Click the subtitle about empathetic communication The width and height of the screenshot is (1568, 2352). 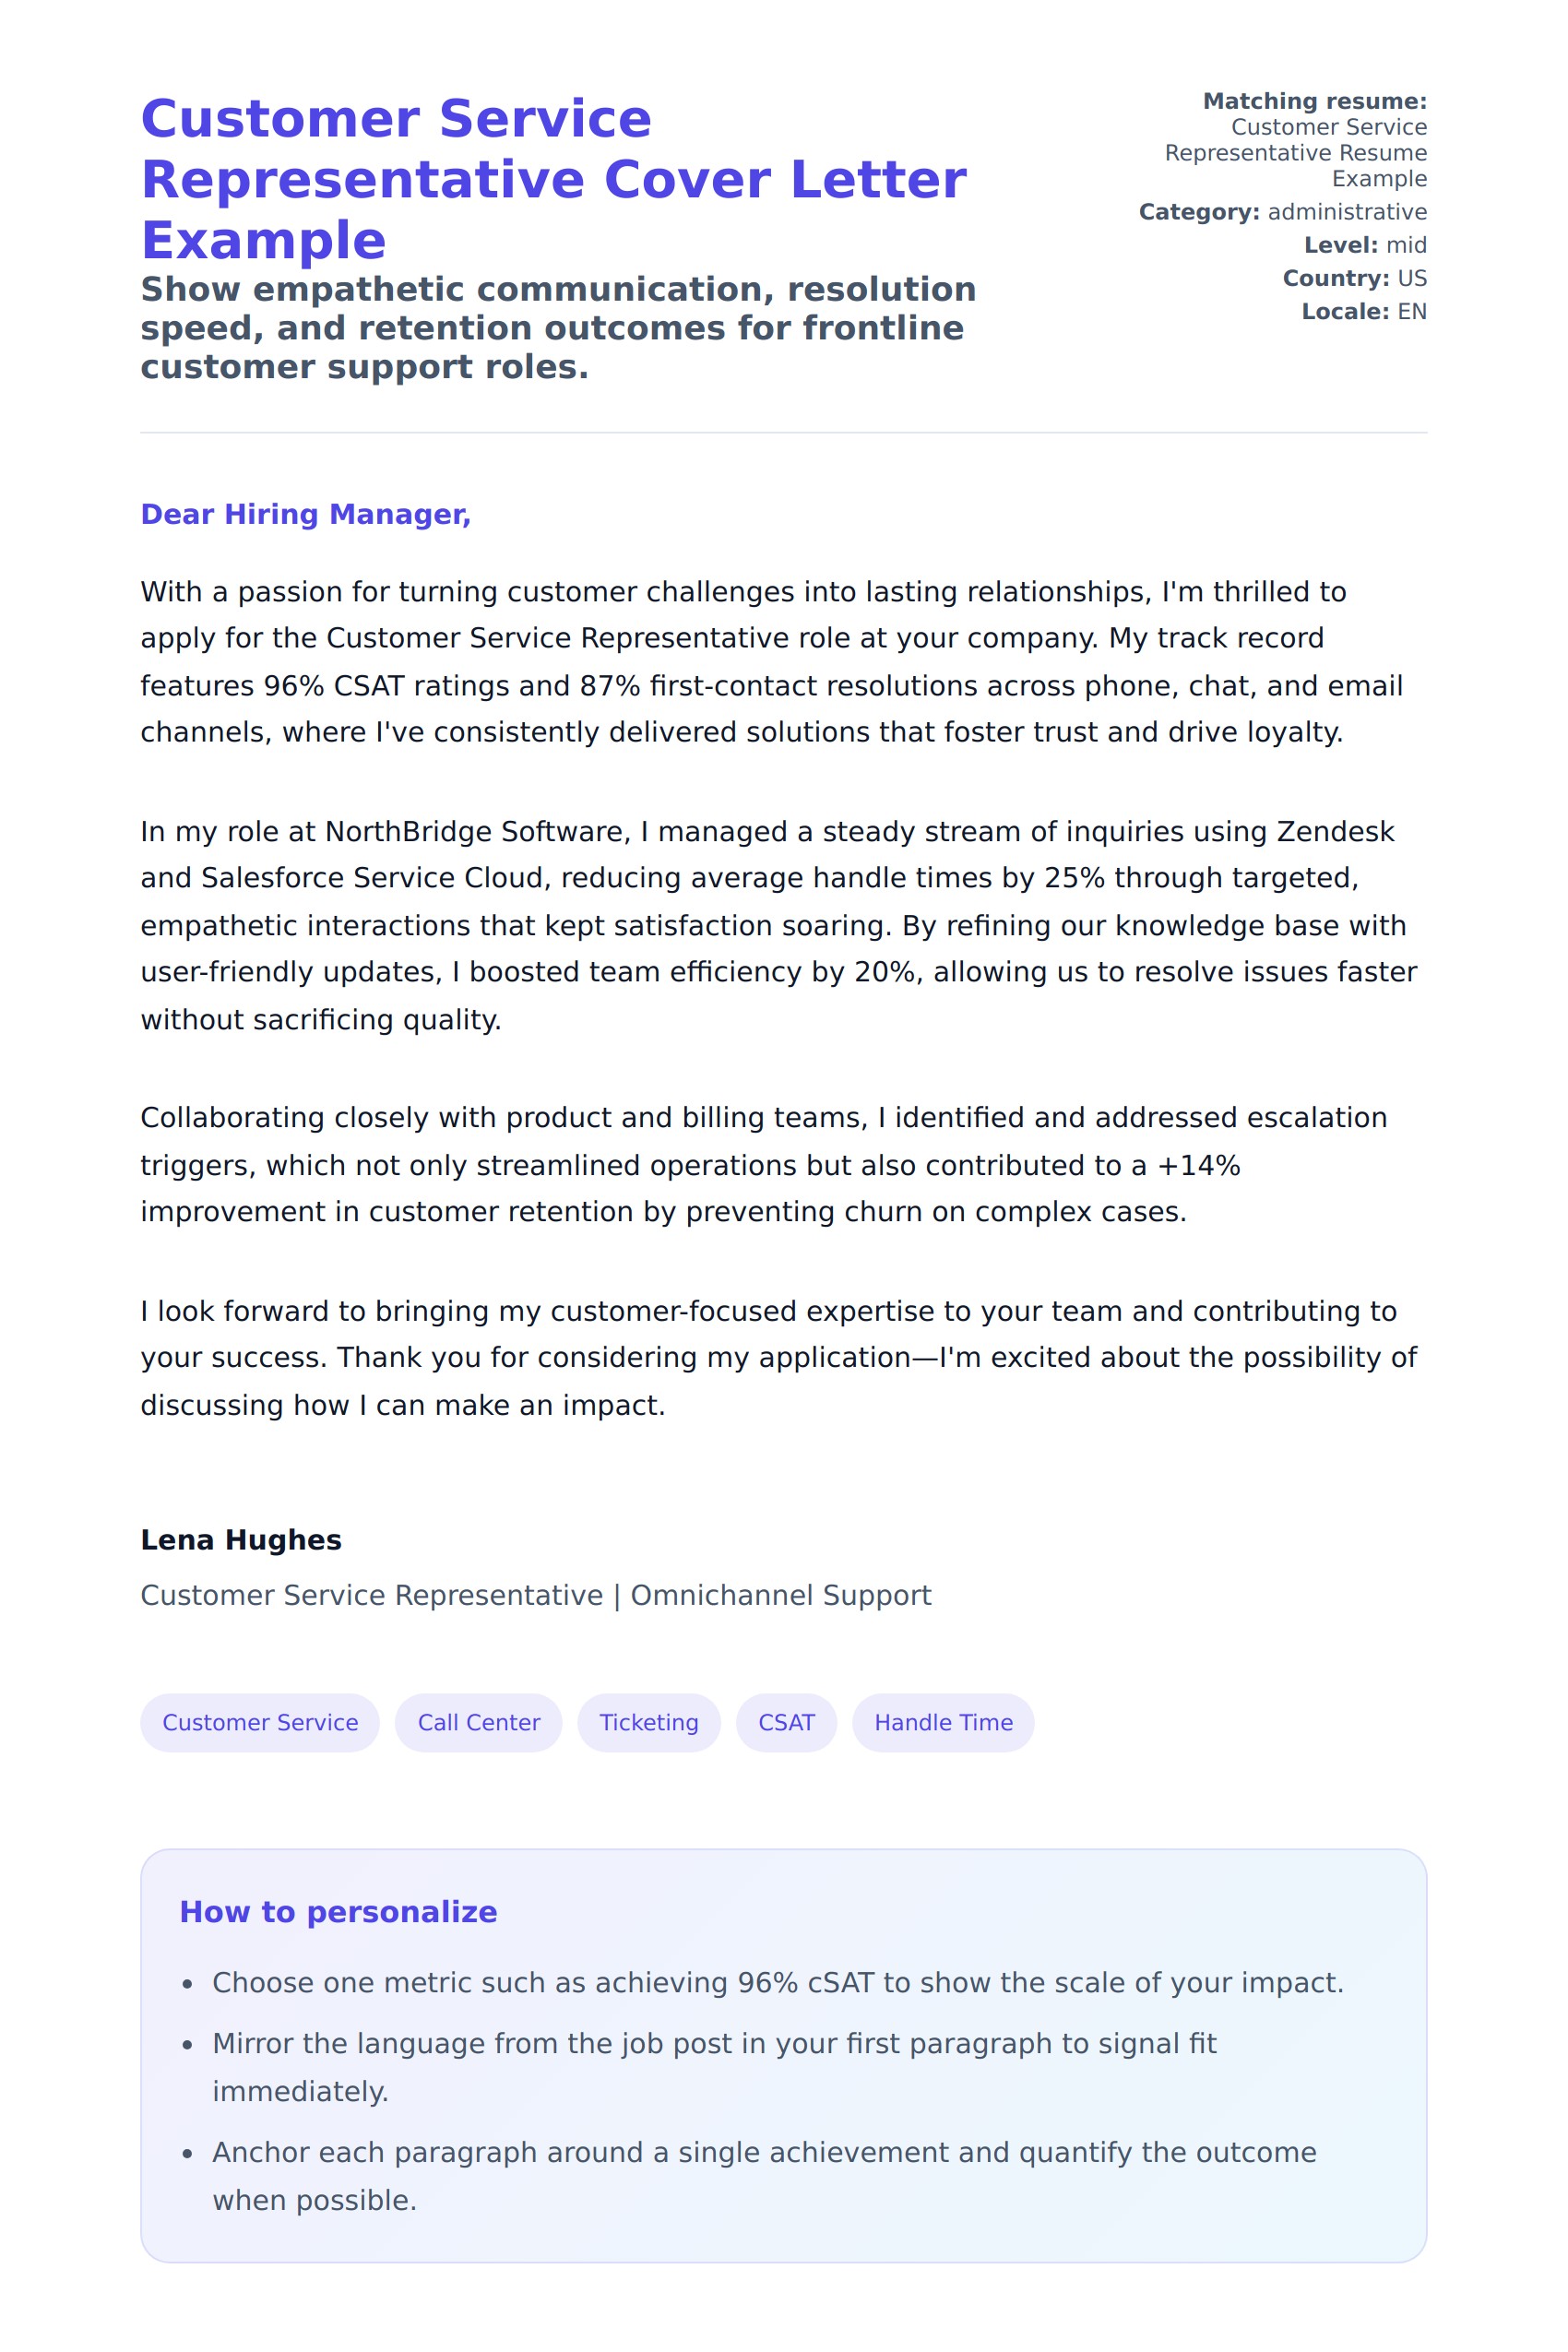[558, 328]
